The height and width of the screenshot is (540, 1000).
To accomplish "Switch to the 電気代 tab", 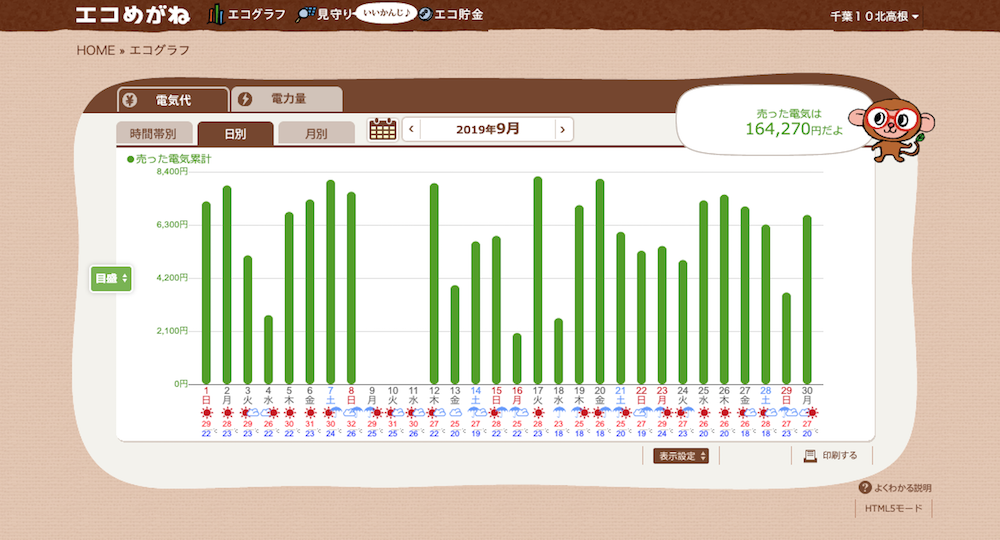I will pyautogui.click(x=173, y=100).
